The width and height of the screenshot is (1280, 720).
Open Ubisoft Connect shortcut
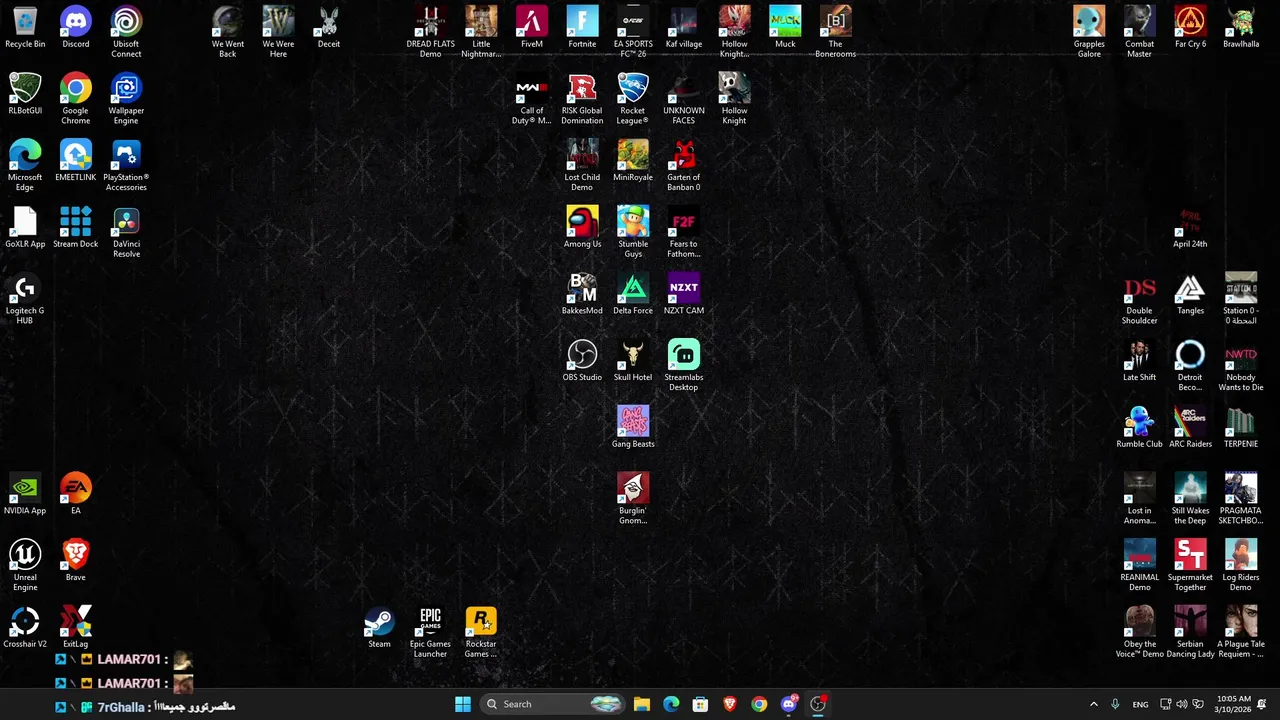point(126,32)
